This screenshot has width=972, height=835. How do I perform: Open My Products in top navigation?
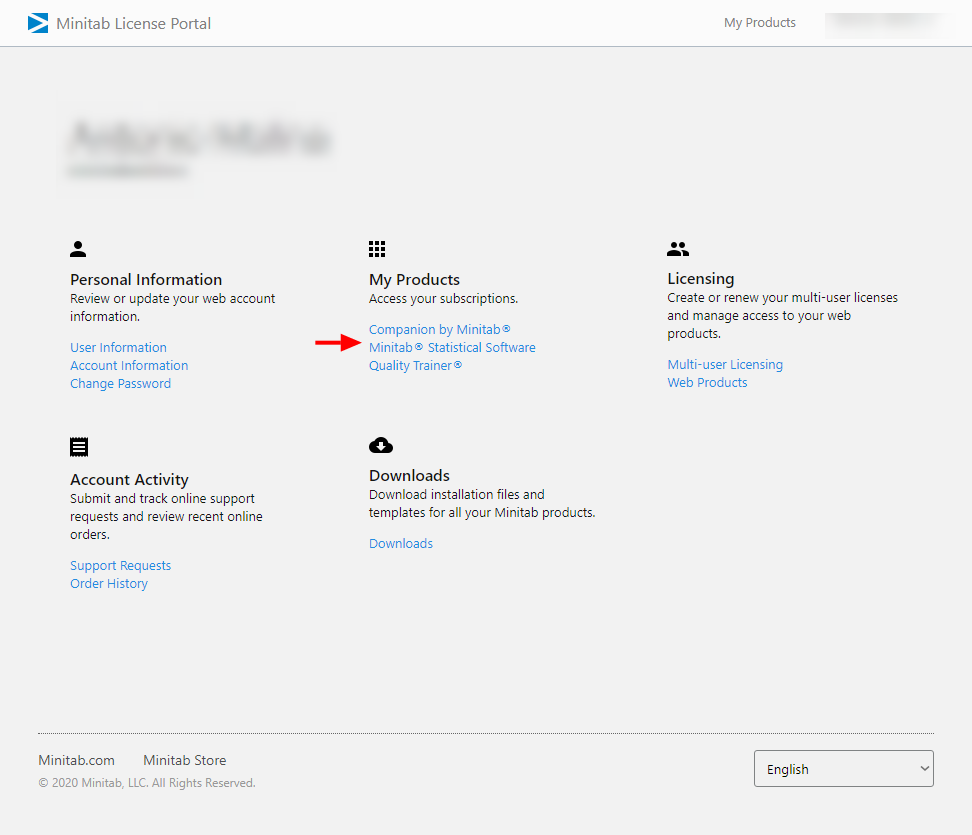tap(760, 23)
